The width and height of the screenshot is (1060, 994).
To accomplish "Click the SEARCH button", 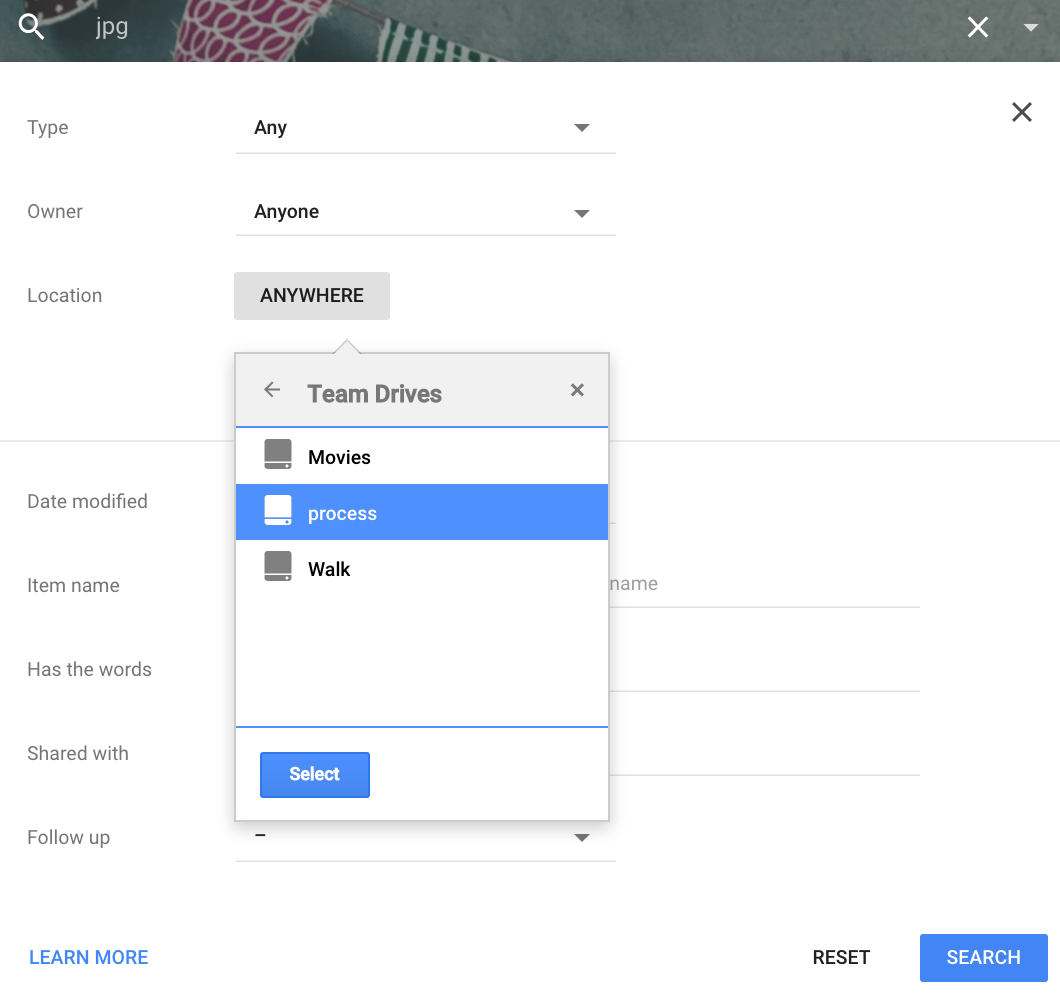I will pyautogui.click(x=983, y=957).
